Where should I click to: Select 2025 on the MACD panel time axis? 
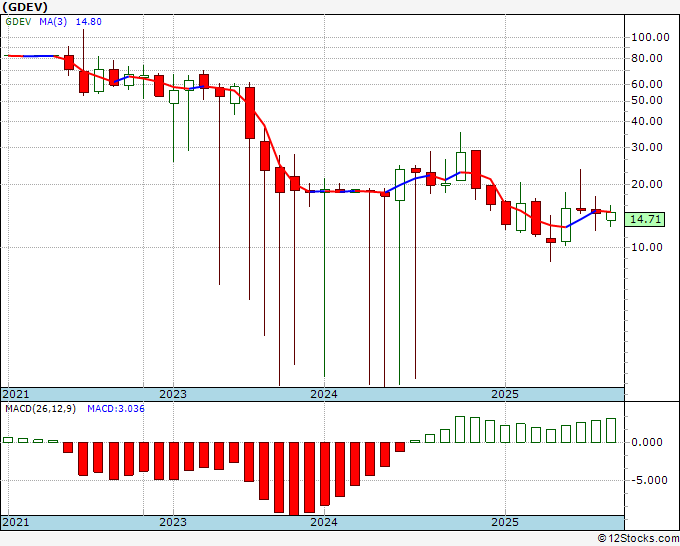(x=505, y=522)
